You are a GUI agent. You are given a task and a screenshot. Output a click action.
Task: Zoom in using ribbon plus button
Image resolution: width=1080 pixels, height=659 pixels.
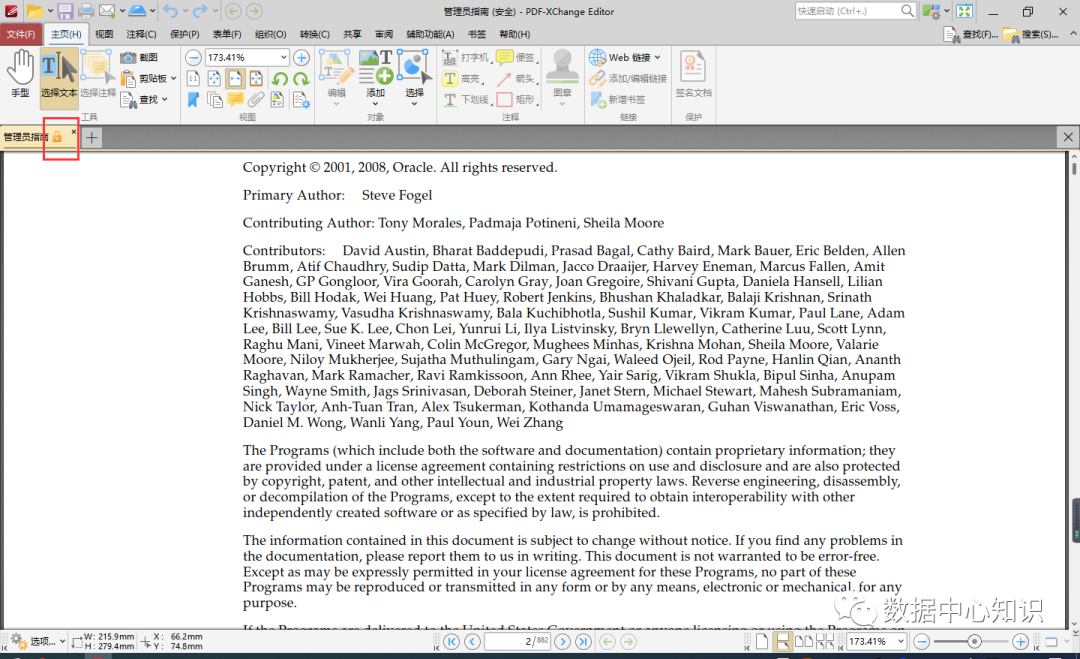pyautogui.click(x=301, y=58)
